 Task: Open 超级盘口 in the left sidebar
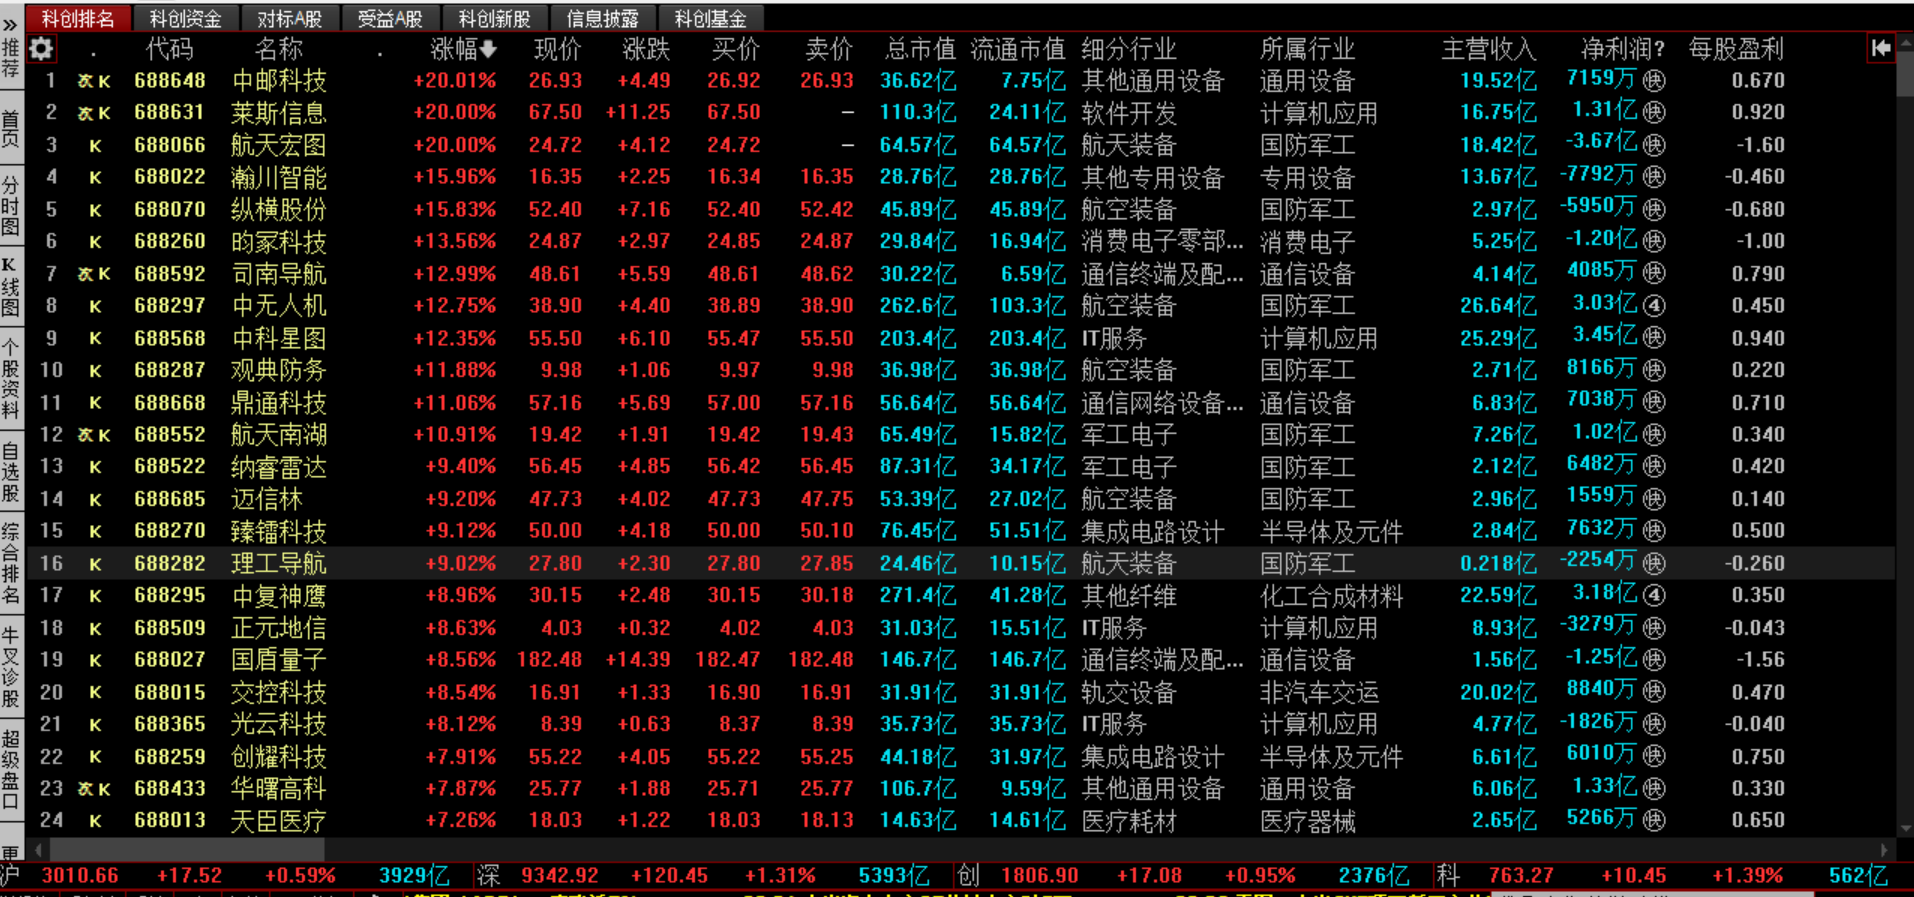[10, 769]
